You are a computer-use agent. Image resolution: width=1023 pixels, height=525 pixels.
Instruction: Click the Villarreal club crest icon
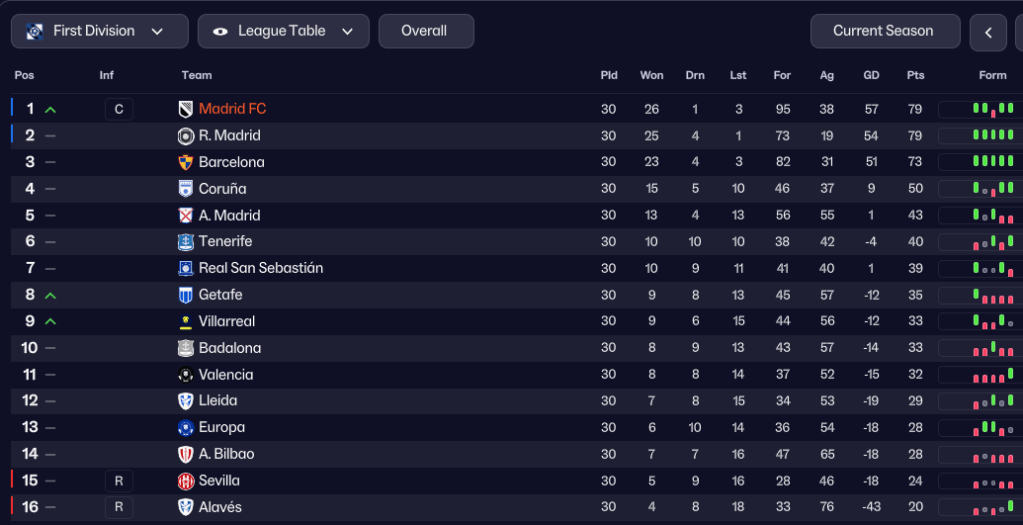coord(185,322)
